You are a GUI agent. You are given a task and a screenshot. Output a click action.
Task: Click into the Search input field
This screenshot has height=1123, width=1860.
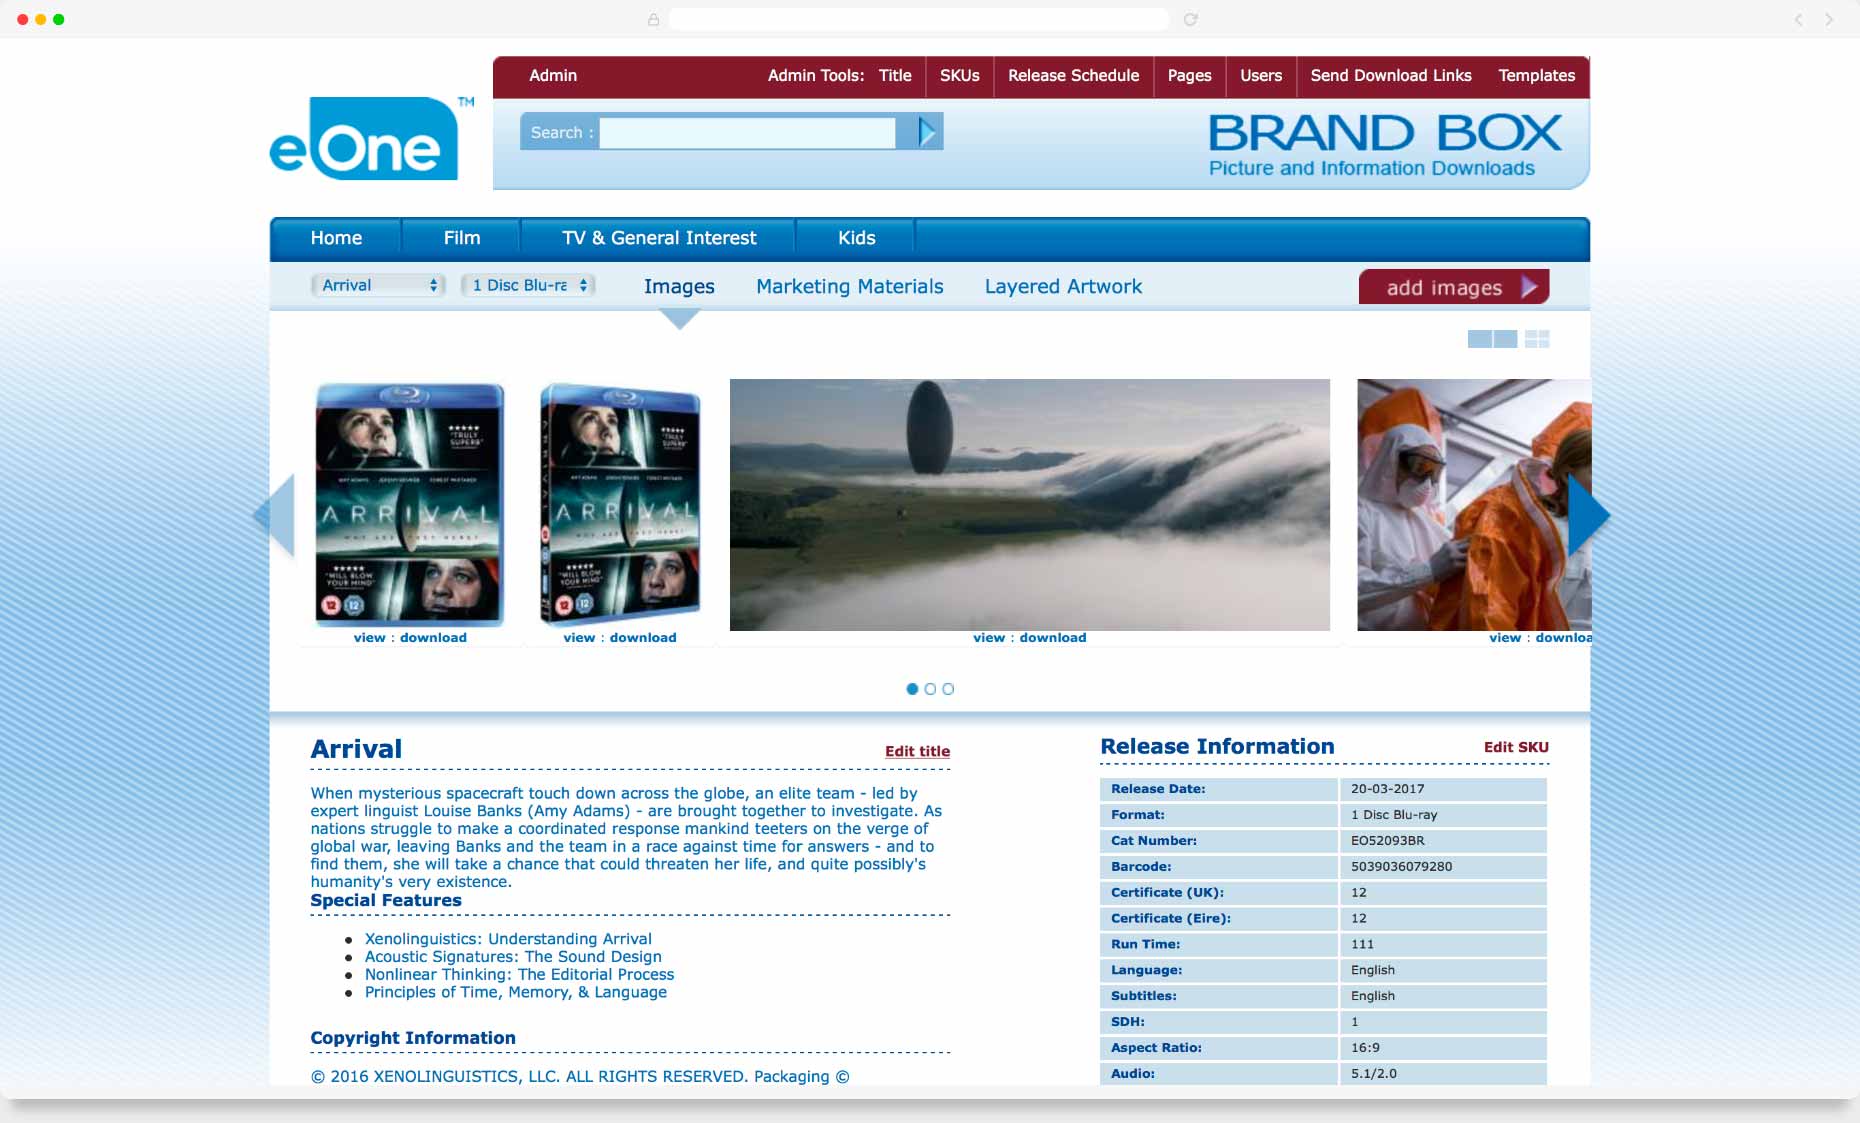[x=747, y=133]
